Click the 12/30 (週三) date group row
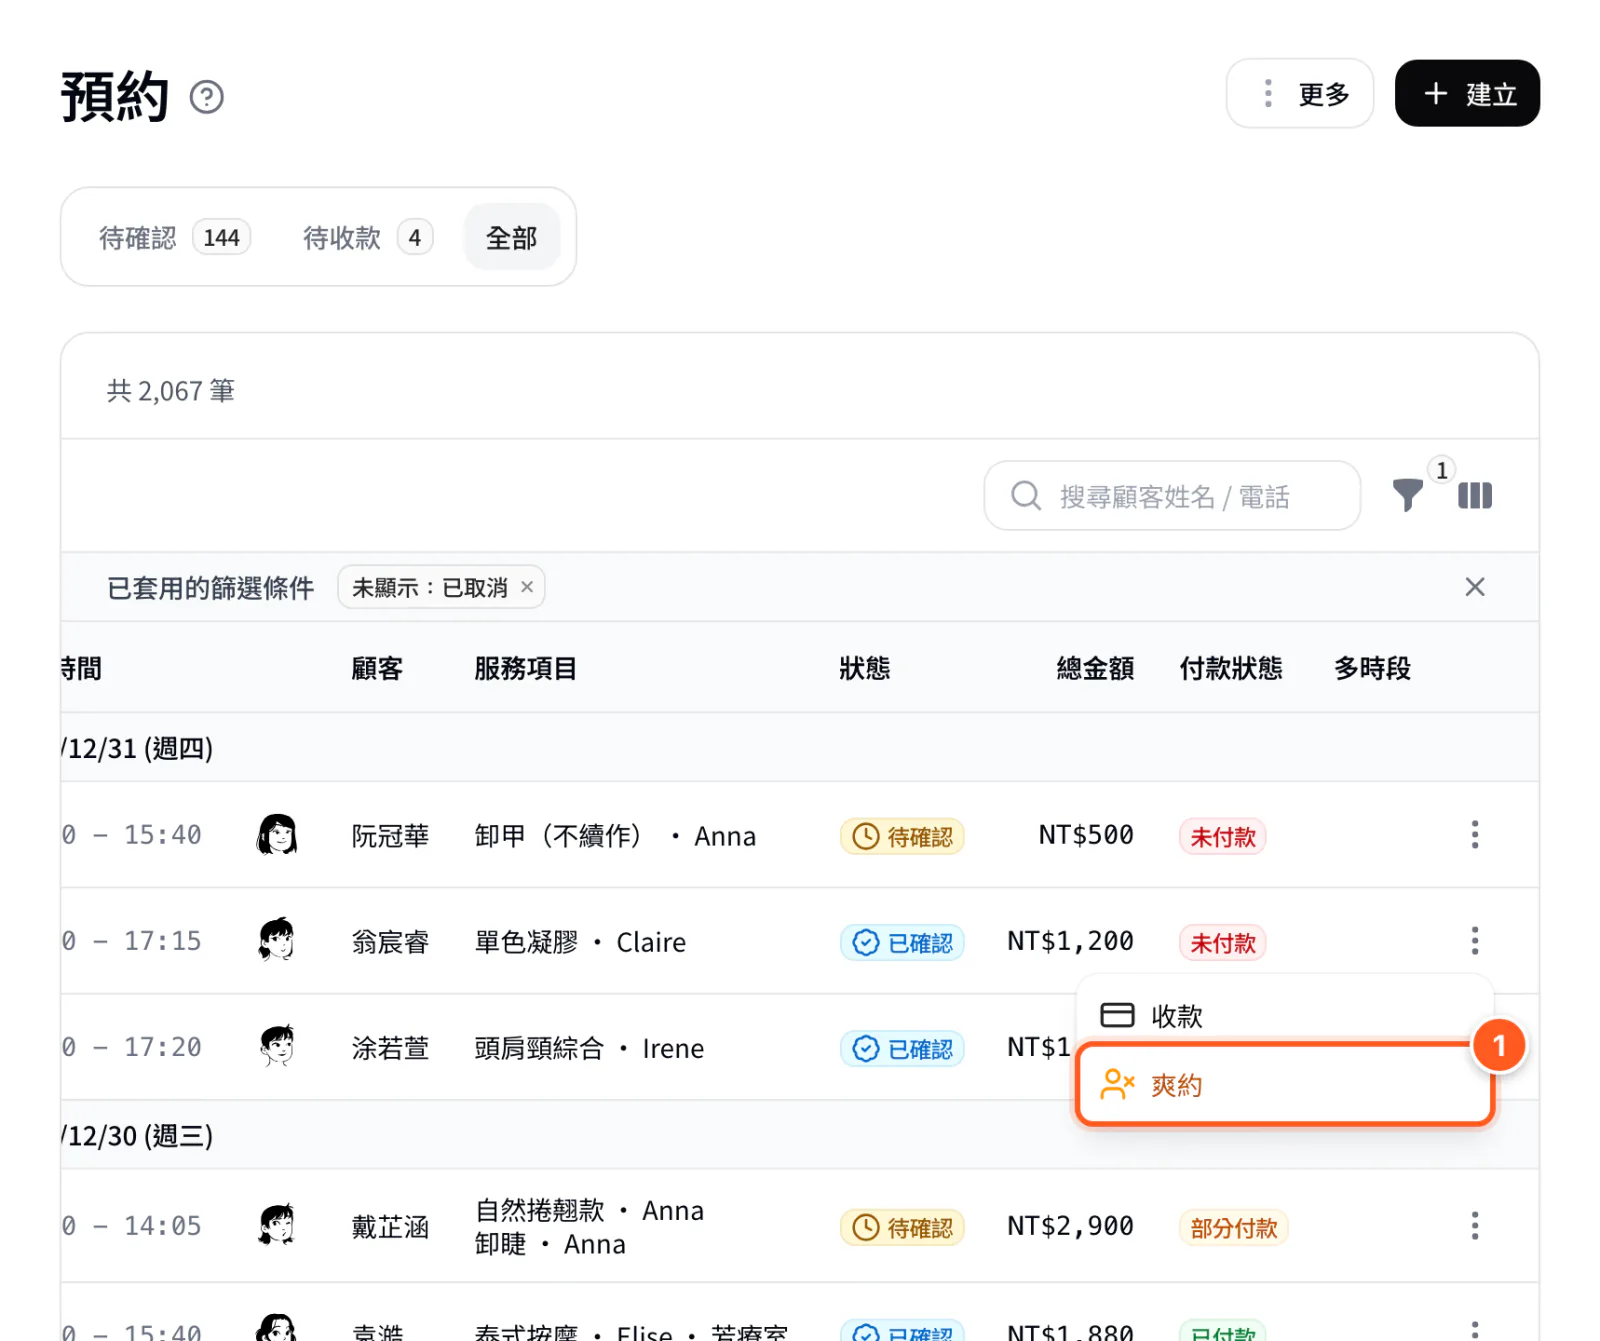This screenshot has height=1341, width=1600. tap(800, 1135)
